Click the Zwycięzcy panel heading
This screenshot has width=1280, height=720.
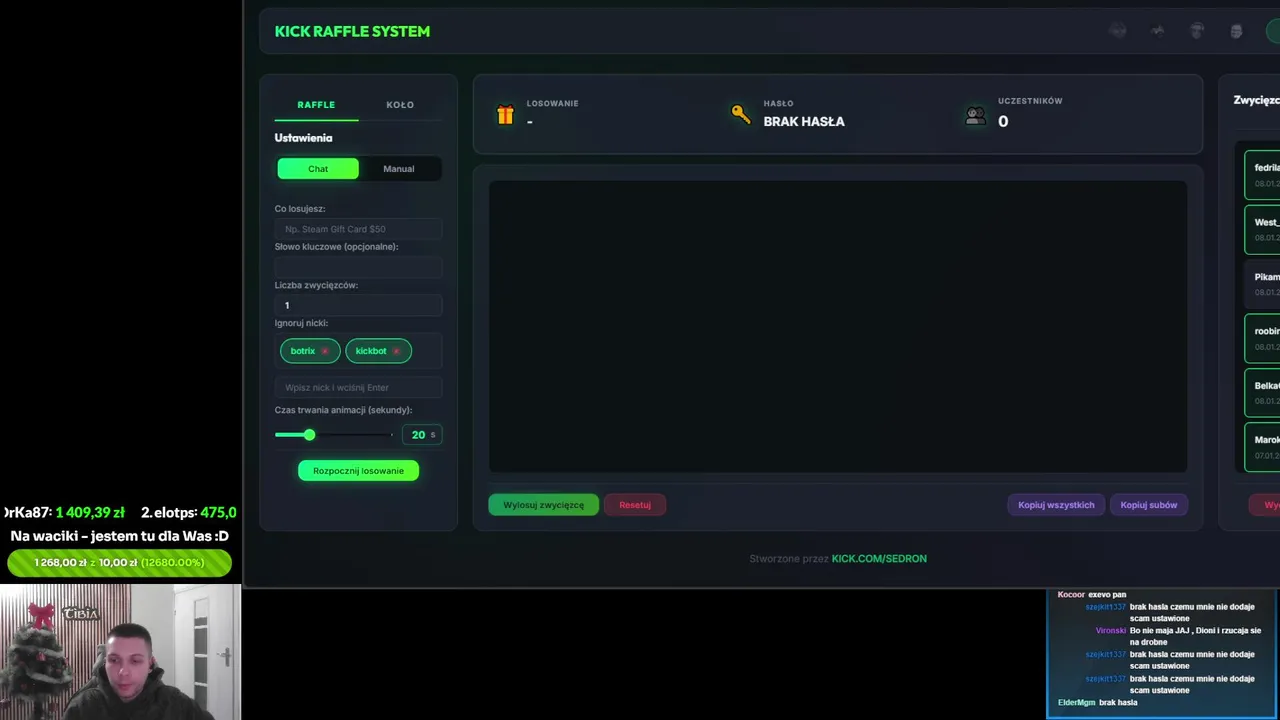(1256, 100)
